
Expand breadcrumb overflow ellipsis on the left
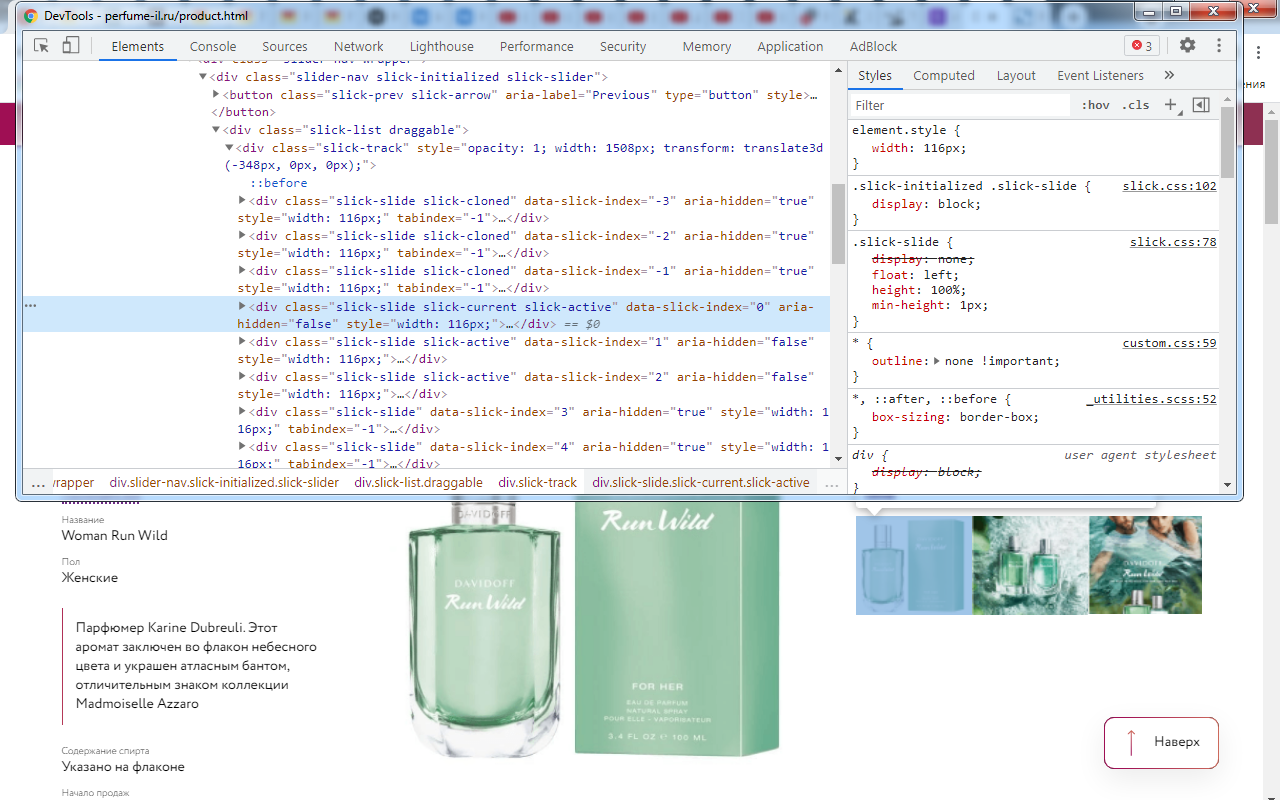(x=38, y=483)
